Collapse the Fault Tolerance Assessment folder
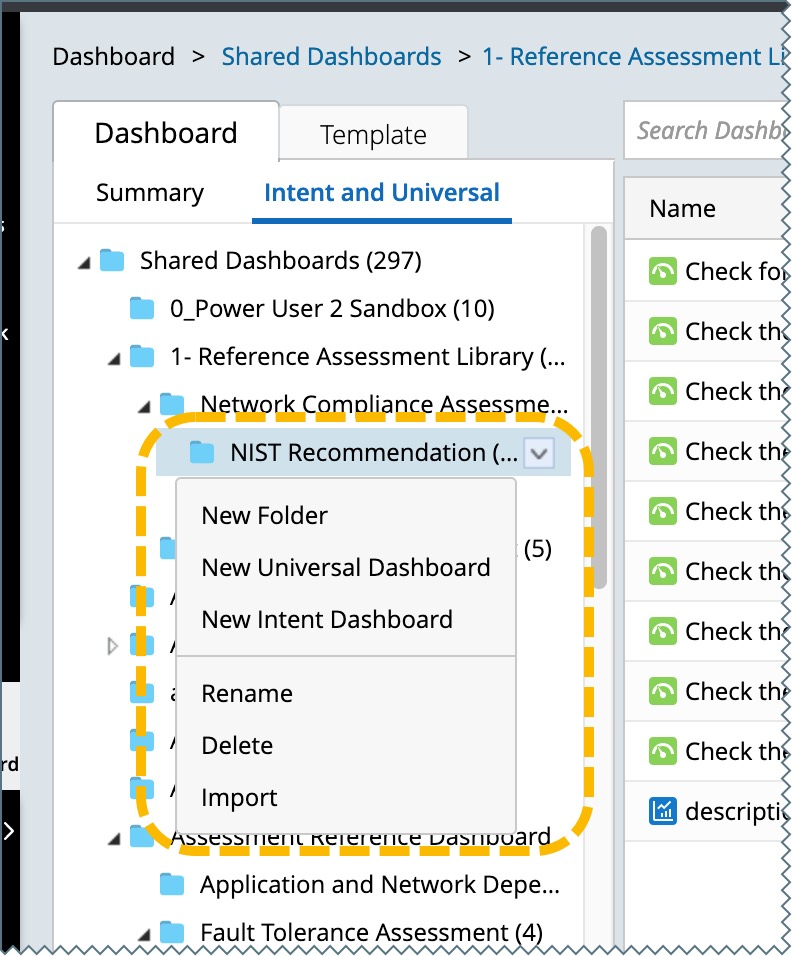The height and width of the screenshot is (956, 792). pyautogui.click(x=143, y=934)
